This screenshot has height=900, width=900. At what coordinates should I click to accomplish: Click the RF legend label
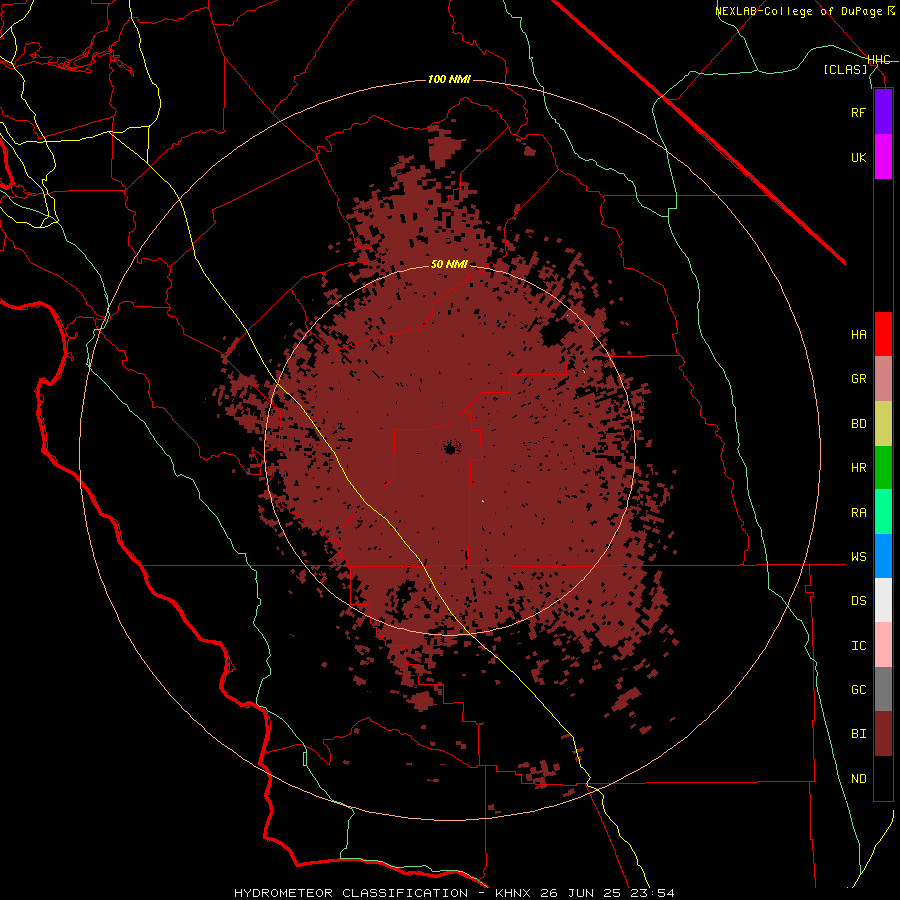(858, 112)
